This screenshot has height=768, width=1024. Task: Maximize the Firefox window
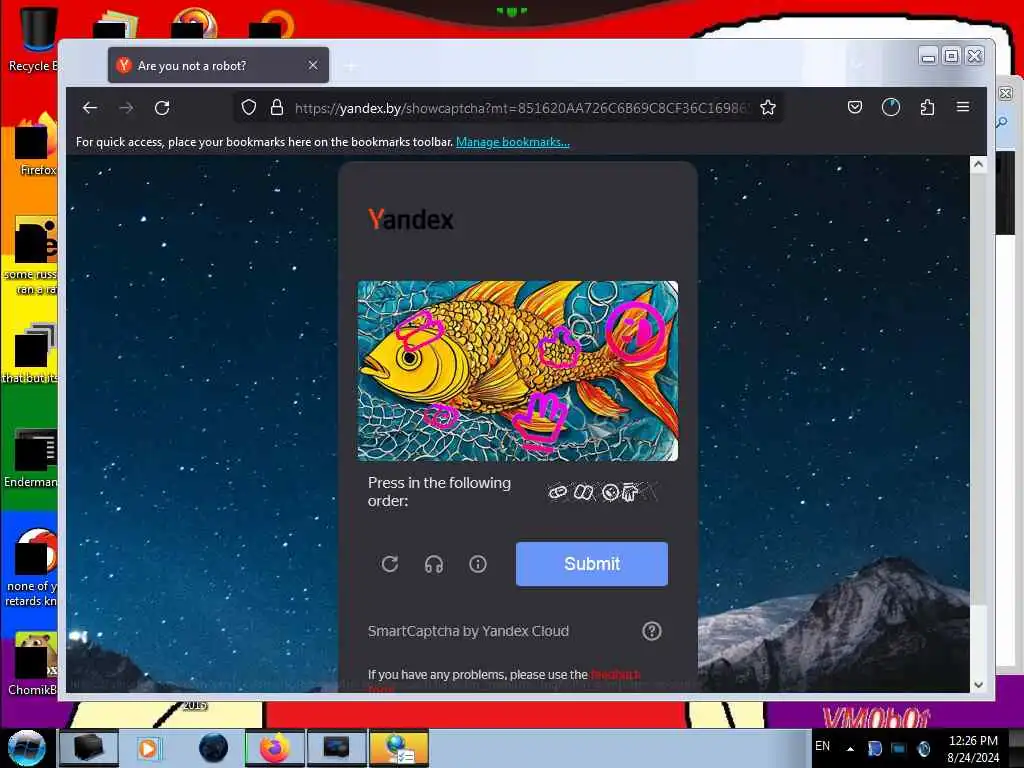[x=952, y=56]
